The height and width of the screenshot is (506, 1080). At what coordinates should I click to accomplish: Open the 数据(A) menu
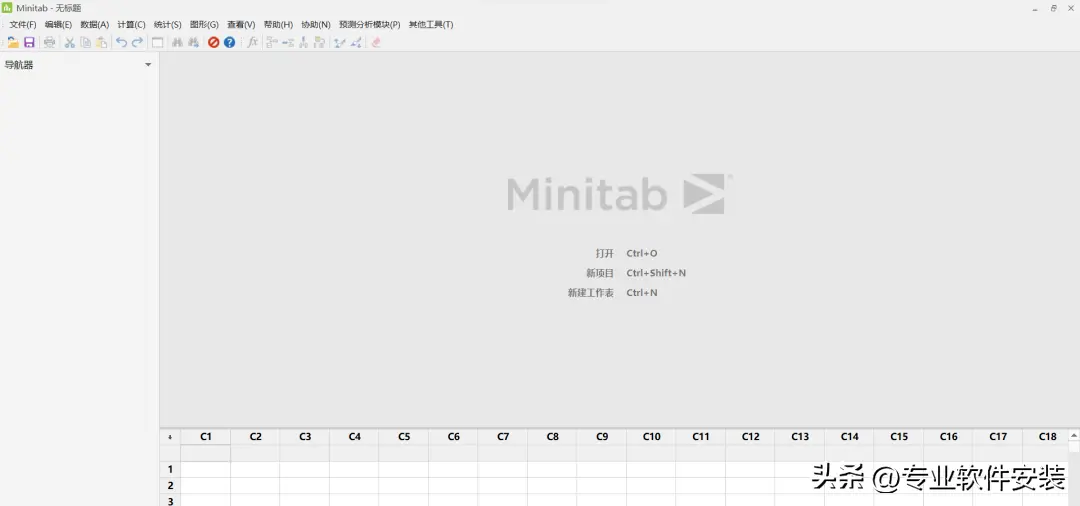tap(94, 24)
